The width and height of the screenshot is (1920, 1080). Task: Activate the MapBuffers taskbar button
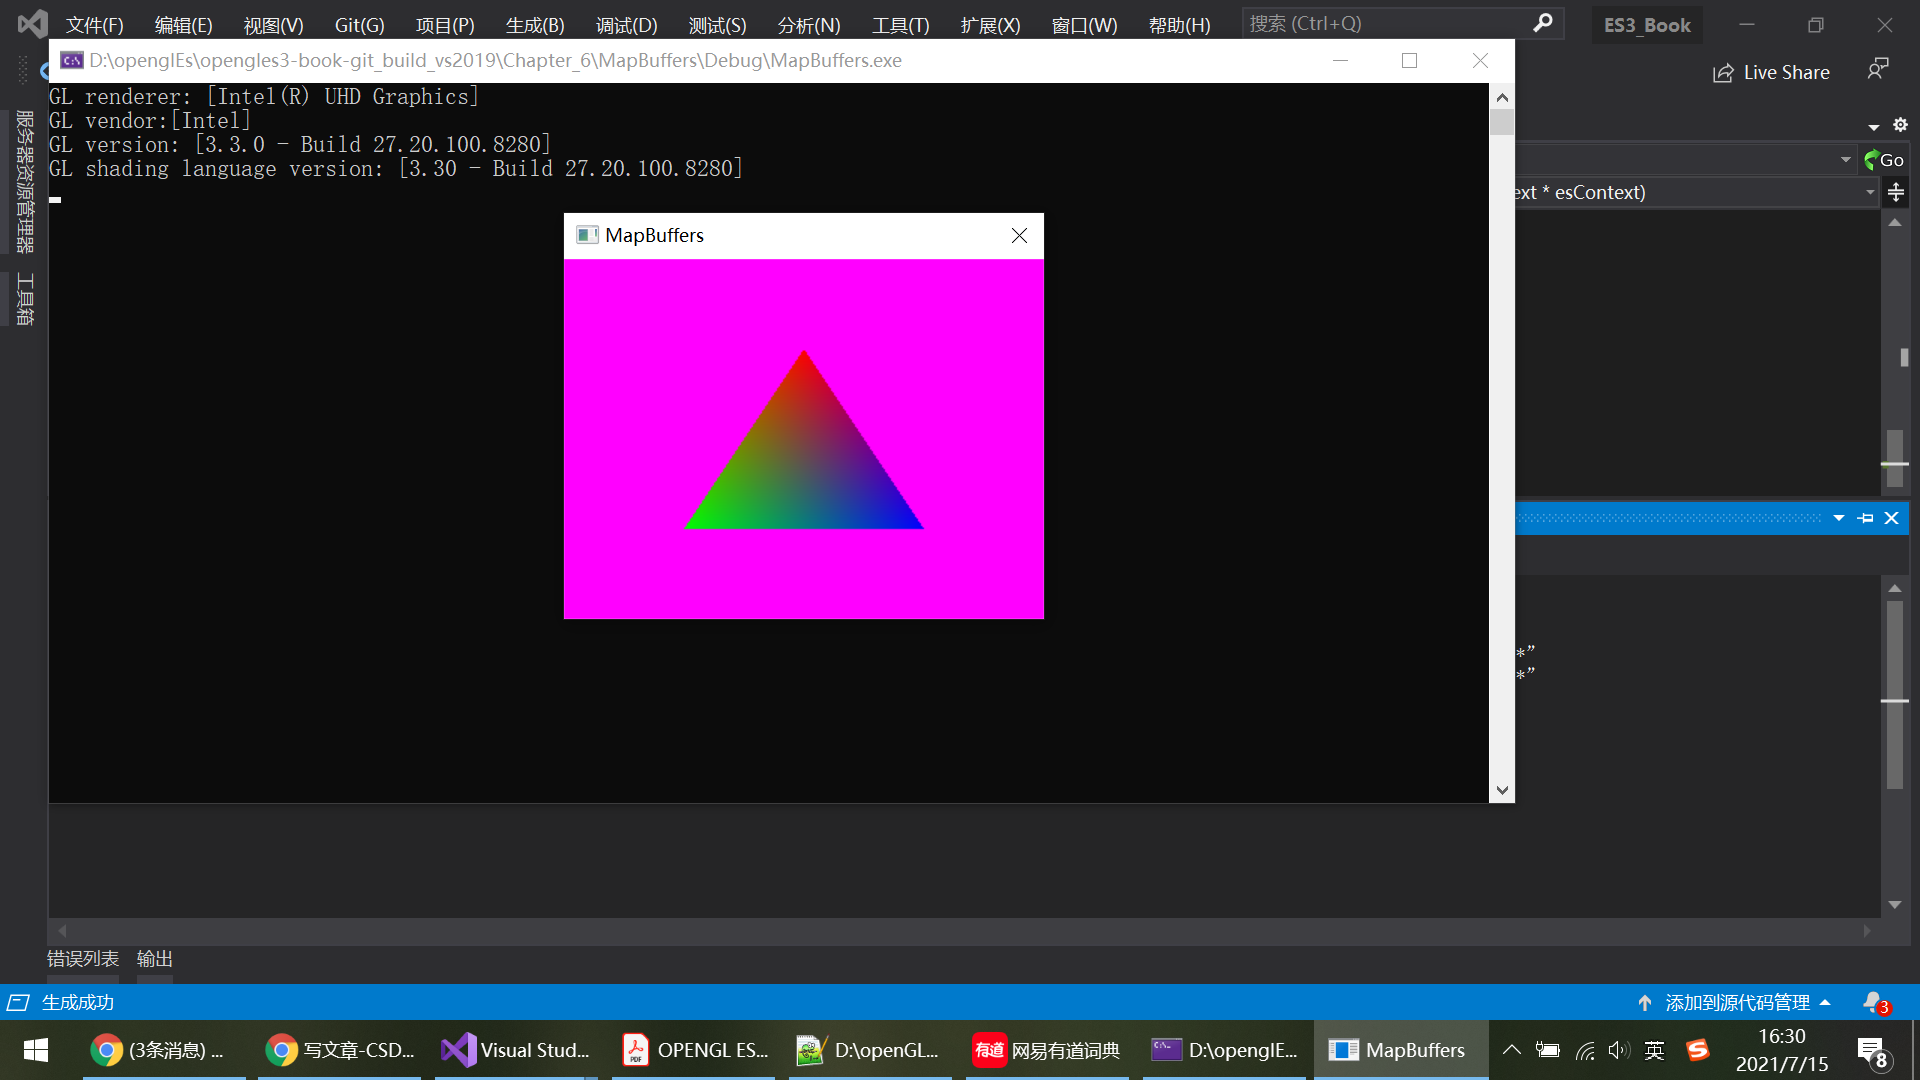coord(1398,1050)
